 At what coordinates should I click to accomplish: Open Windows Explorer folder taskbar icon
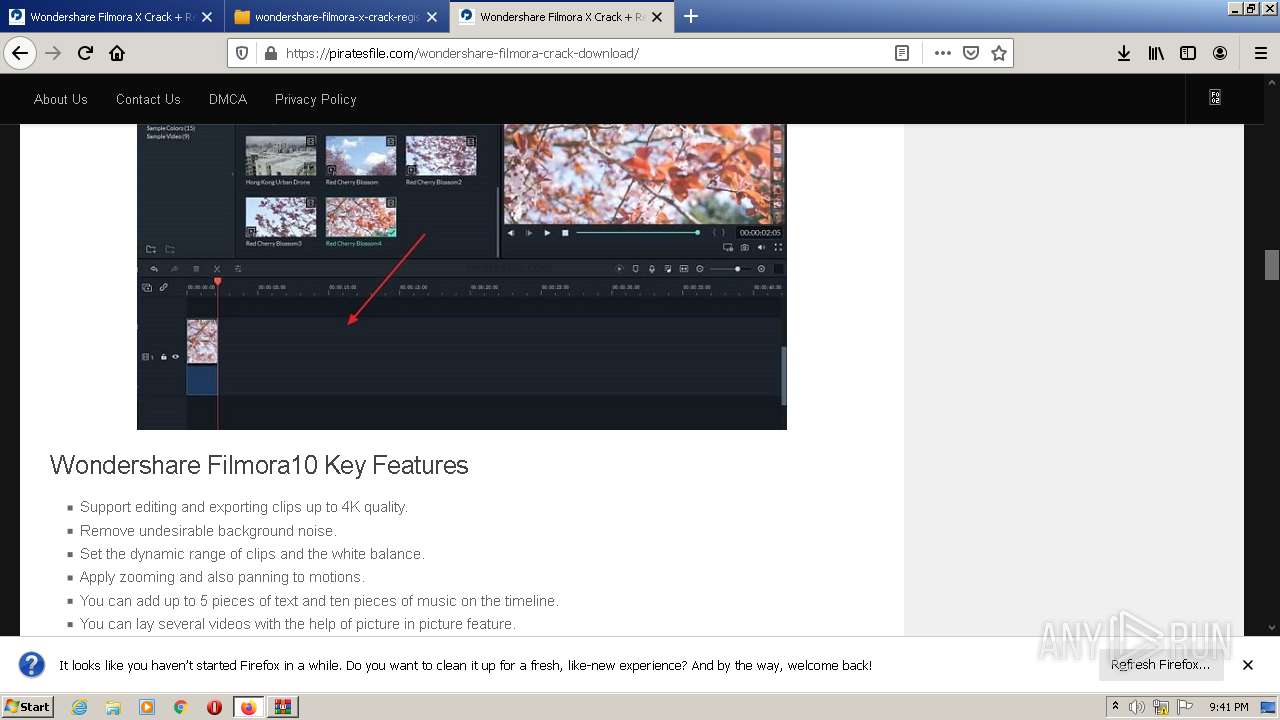(x=113, y=707)
